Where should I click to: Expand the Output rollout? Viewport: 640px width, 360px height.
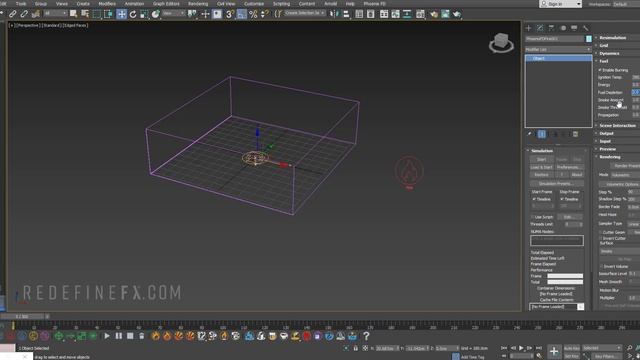(x=606, y=133)
